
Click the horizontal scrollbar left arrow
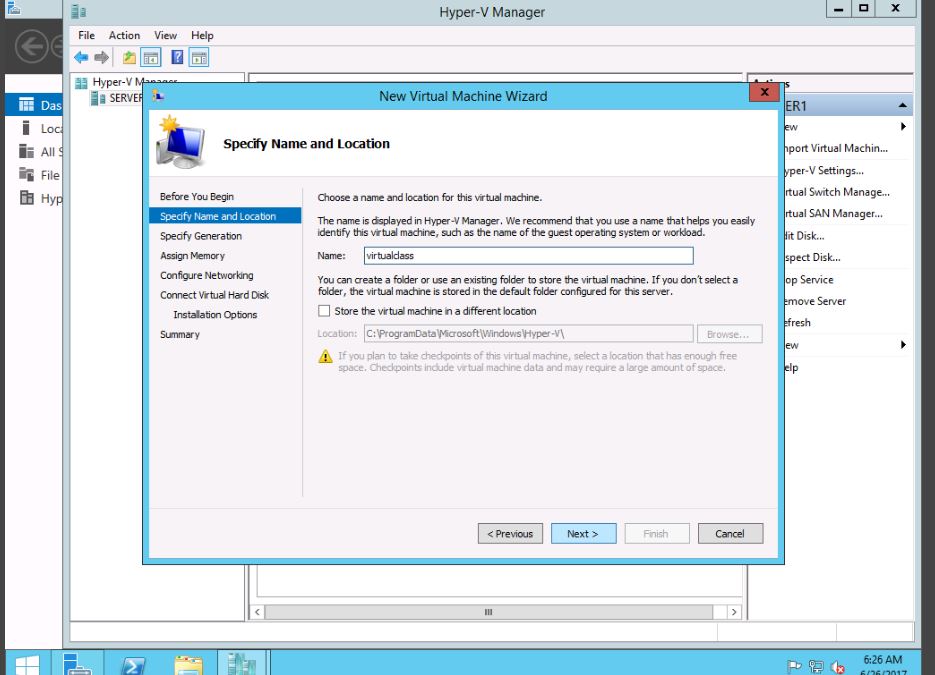tap(258, 612)
